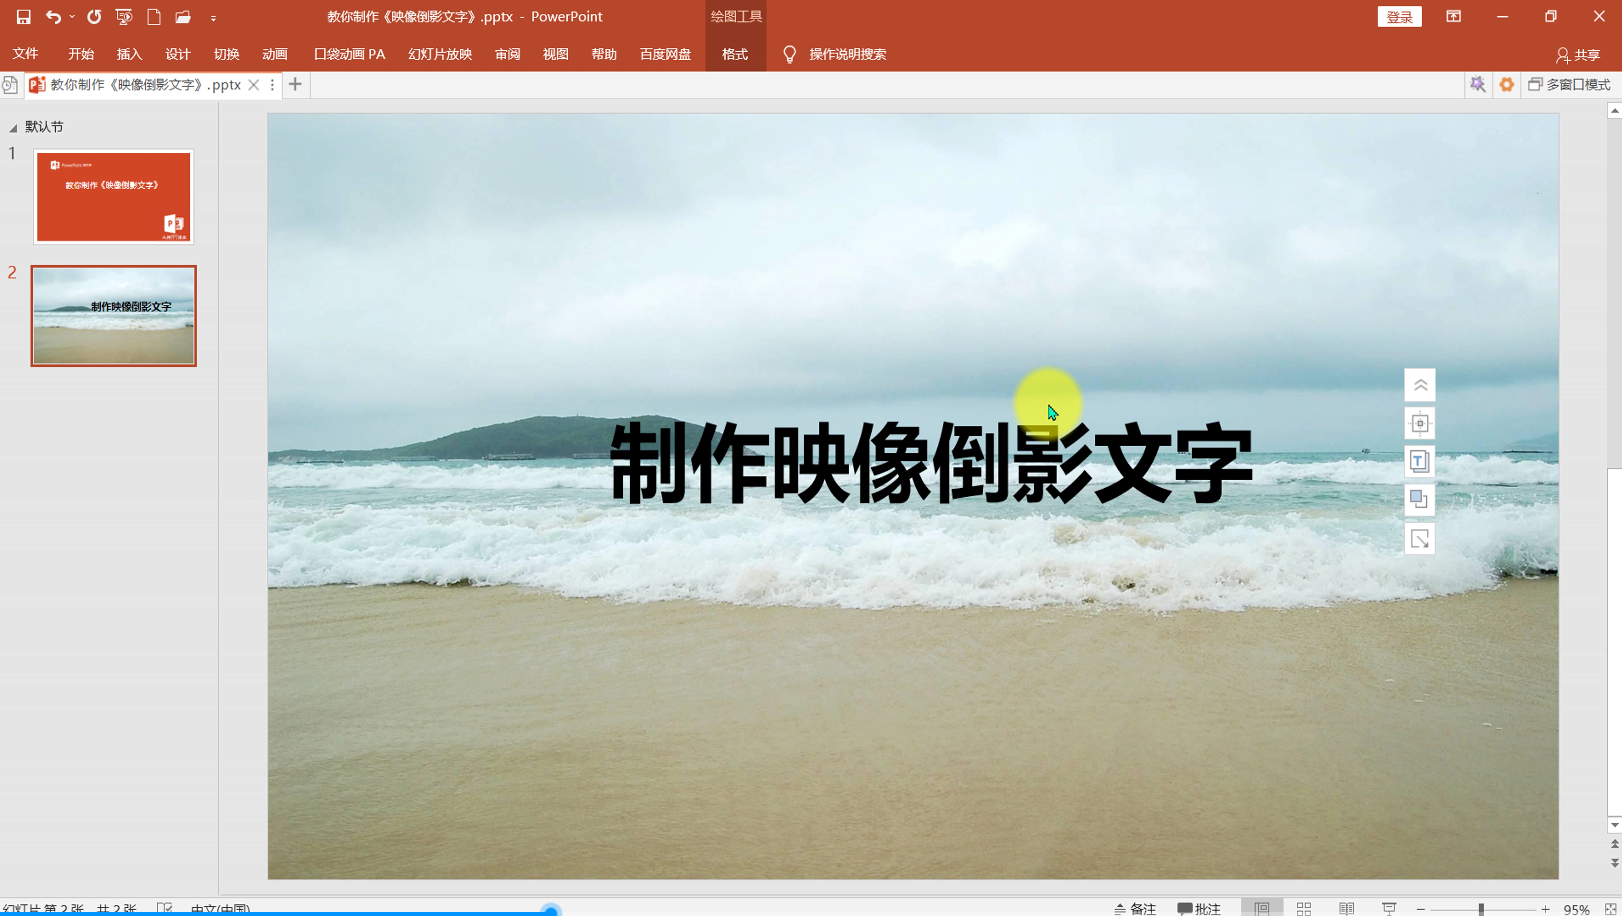Open the 帮助 ribbon tab
Screen dimensions: 1622x916
604,54
